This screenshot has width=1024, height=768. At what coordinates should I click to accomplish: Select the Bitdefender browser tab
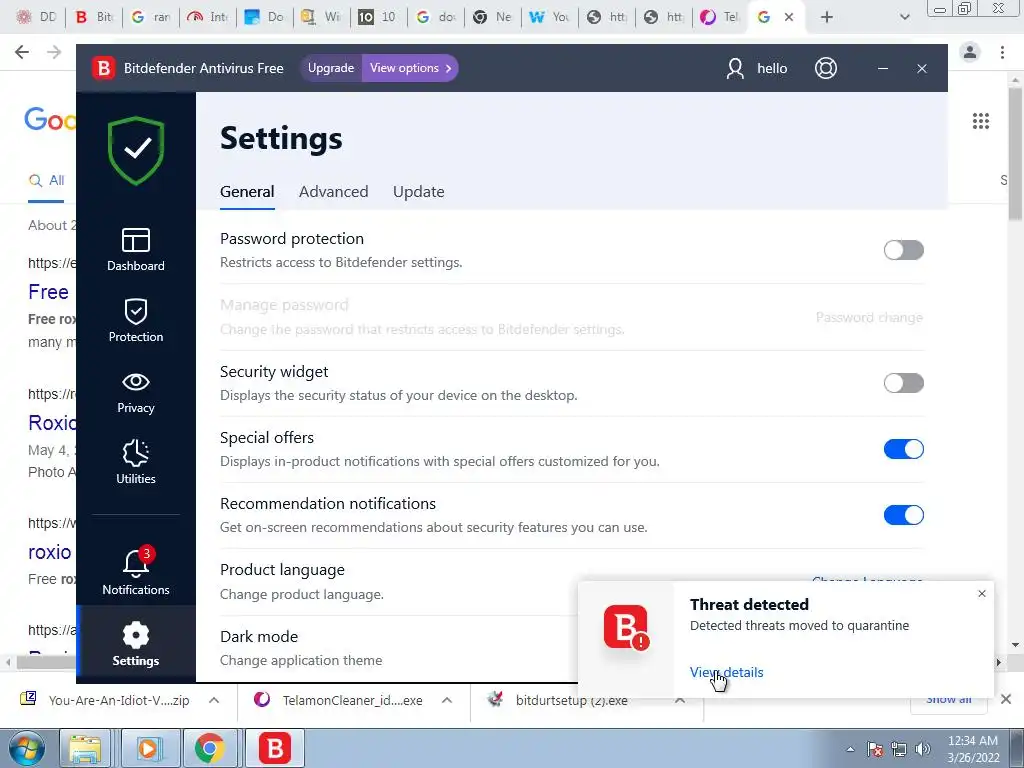click(x=94, y=17)
